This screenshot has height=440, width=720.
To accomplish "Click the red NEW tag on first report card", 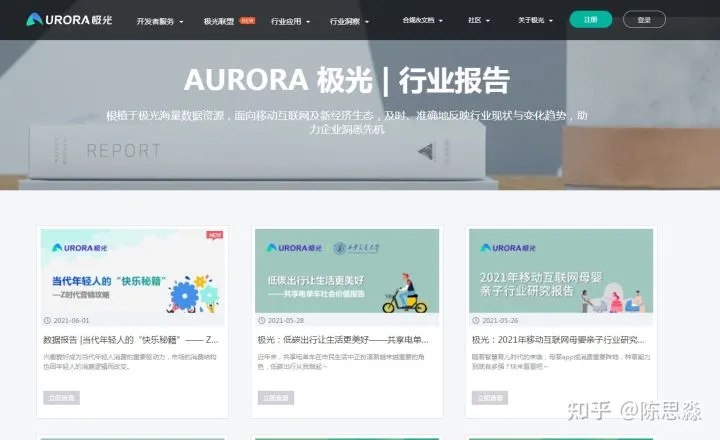I will (214, 235).
